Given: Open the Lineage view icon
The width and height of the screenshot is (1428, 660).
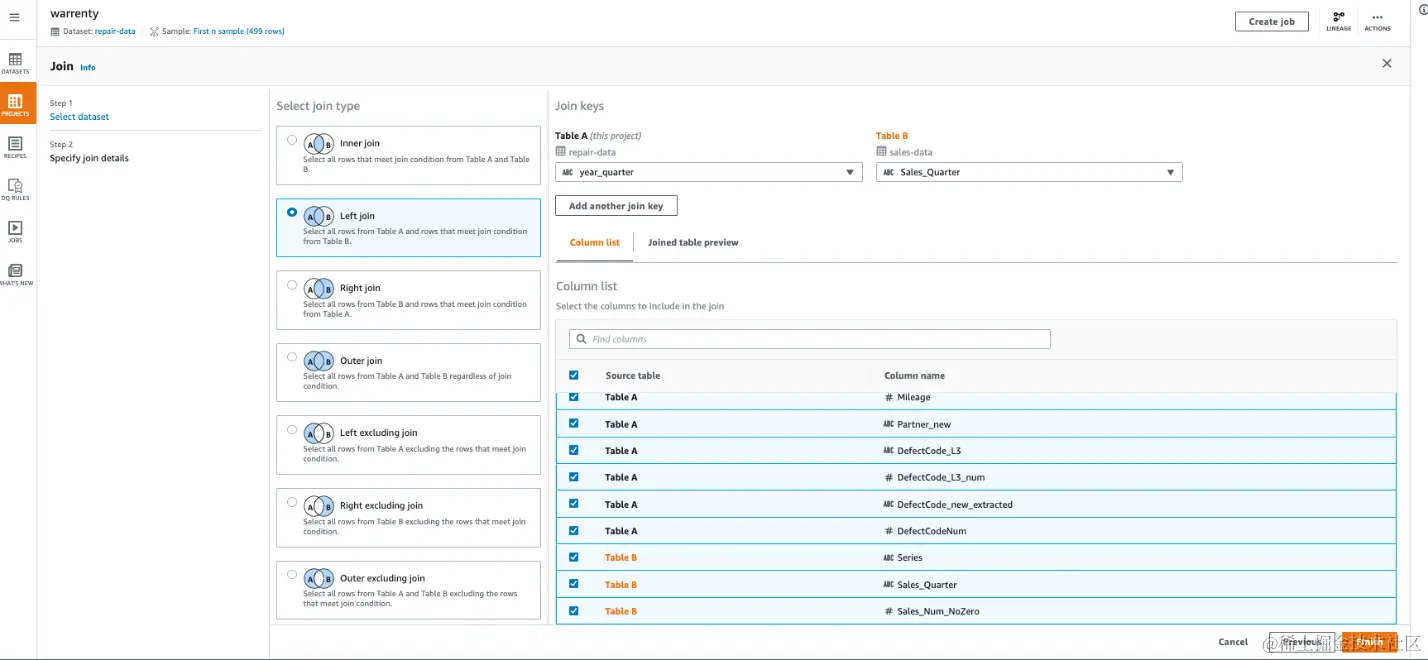Looking at the screenshot, I should (1339, 20).
